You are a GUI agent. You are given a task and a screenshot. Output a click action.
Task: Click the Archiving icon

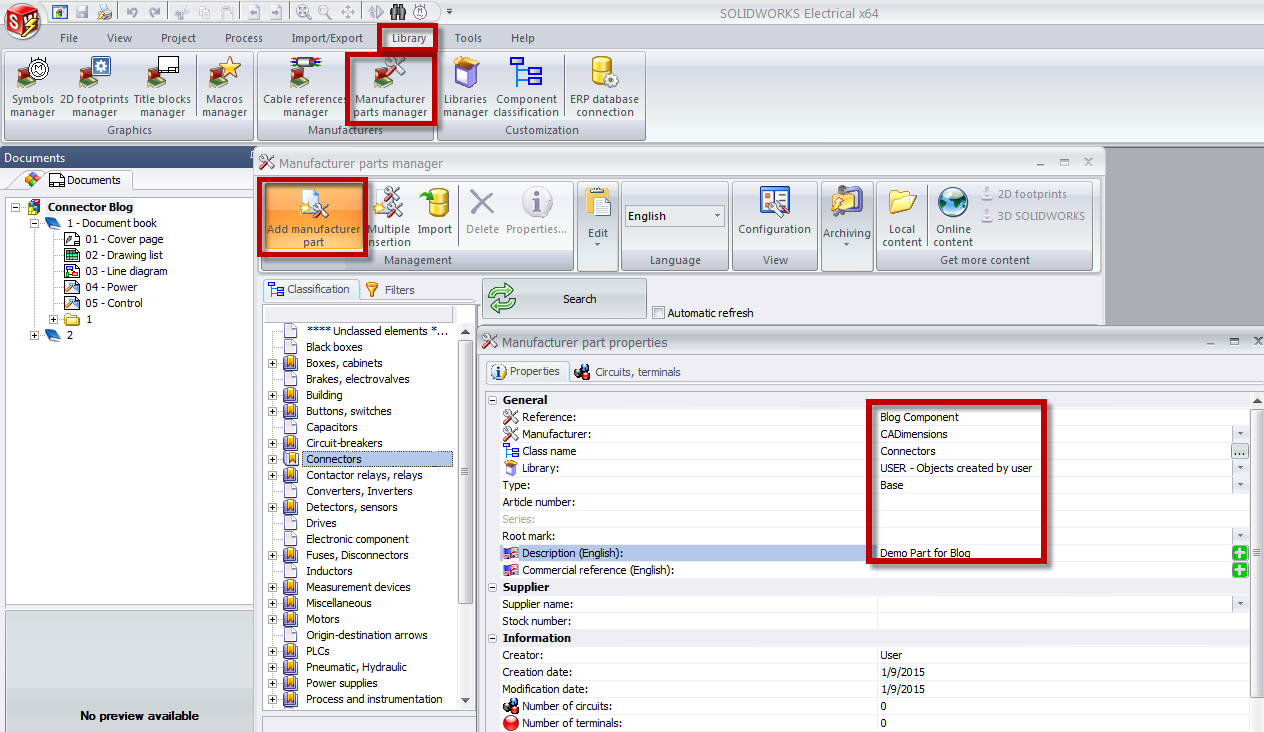pos(847,203)
